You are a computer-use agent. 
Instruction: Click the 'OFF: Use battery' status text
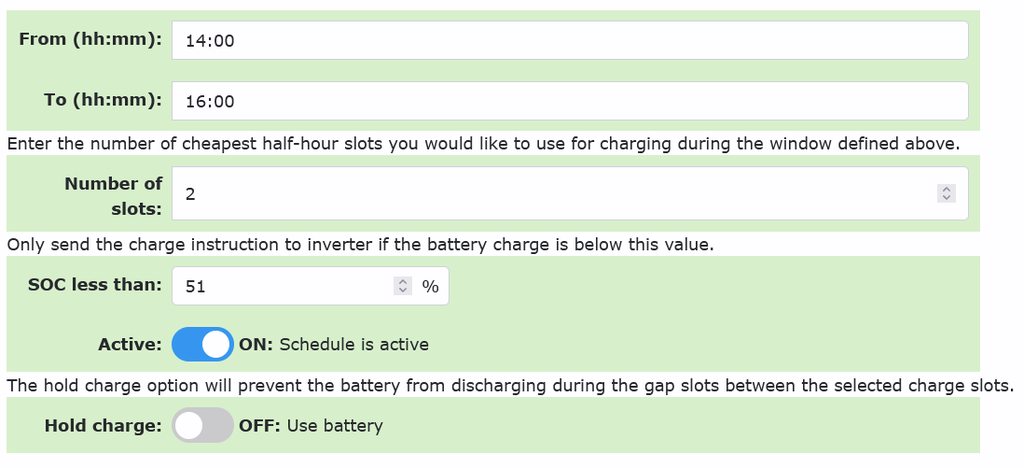(x=310, y=425)
